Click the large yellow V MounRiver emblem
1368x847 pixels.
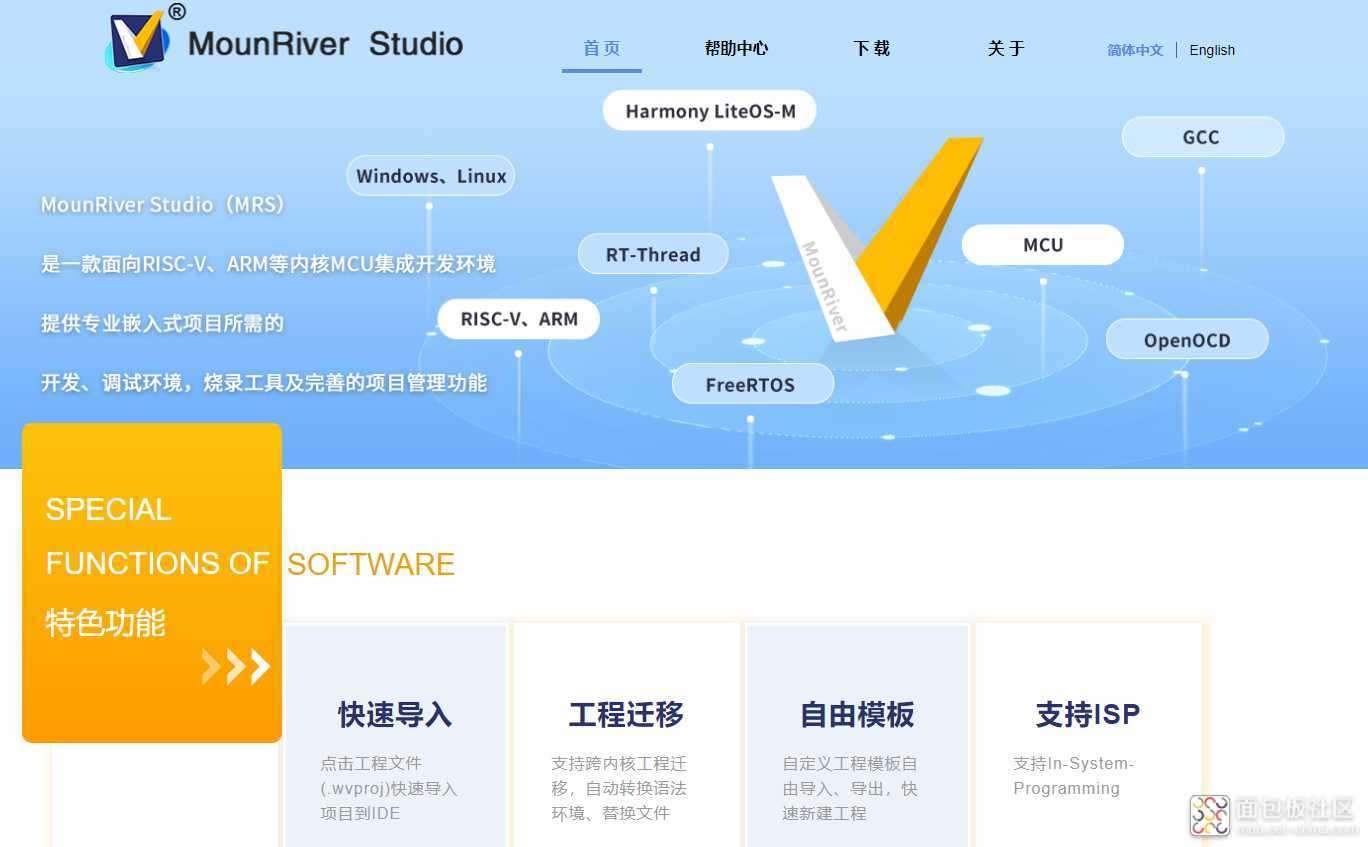point(877,240)
